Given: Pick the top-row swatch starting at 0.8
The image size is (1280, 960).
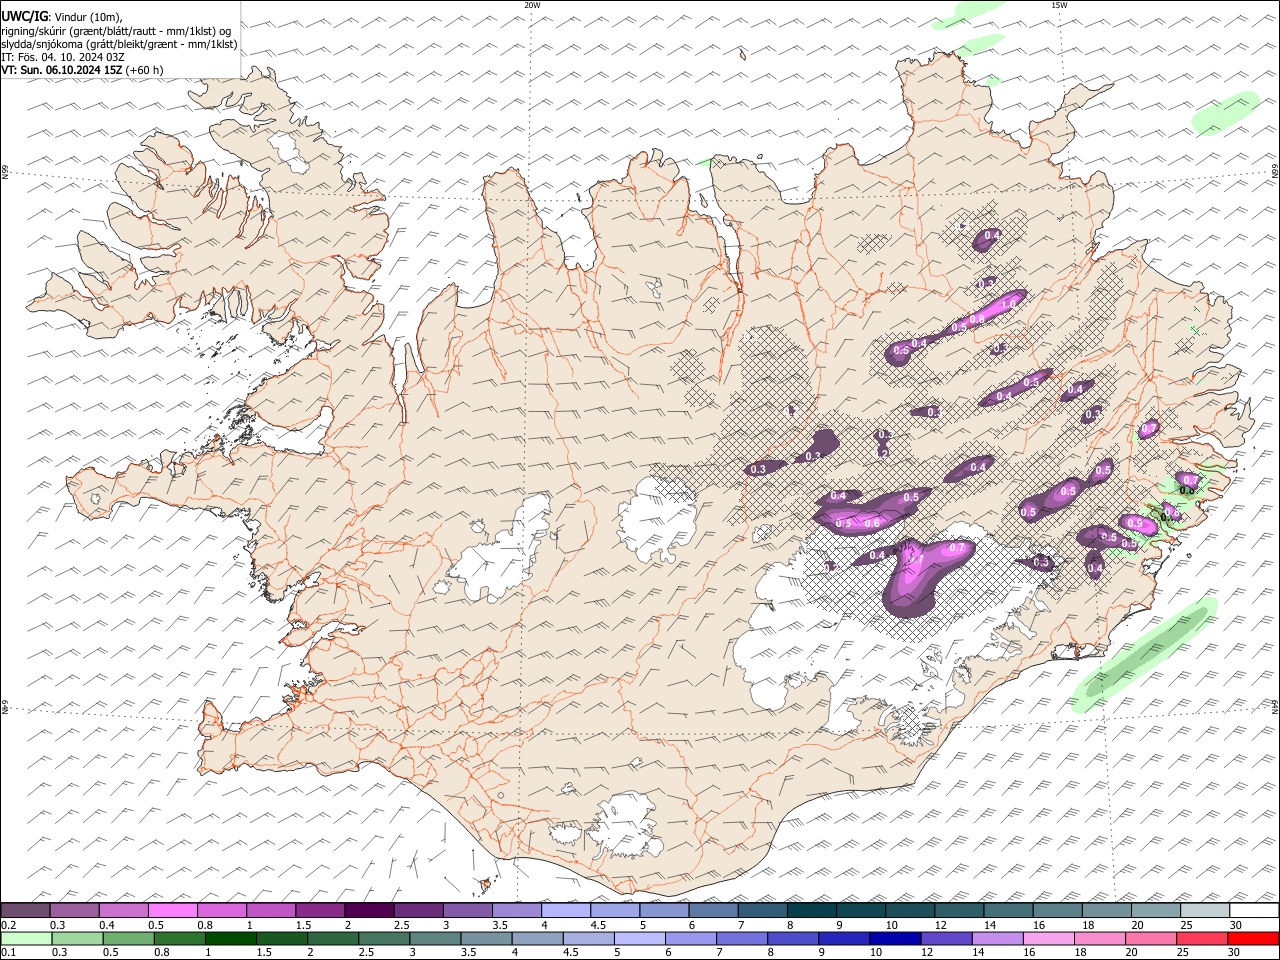Looking at the screenshot, I should [221, 910].
